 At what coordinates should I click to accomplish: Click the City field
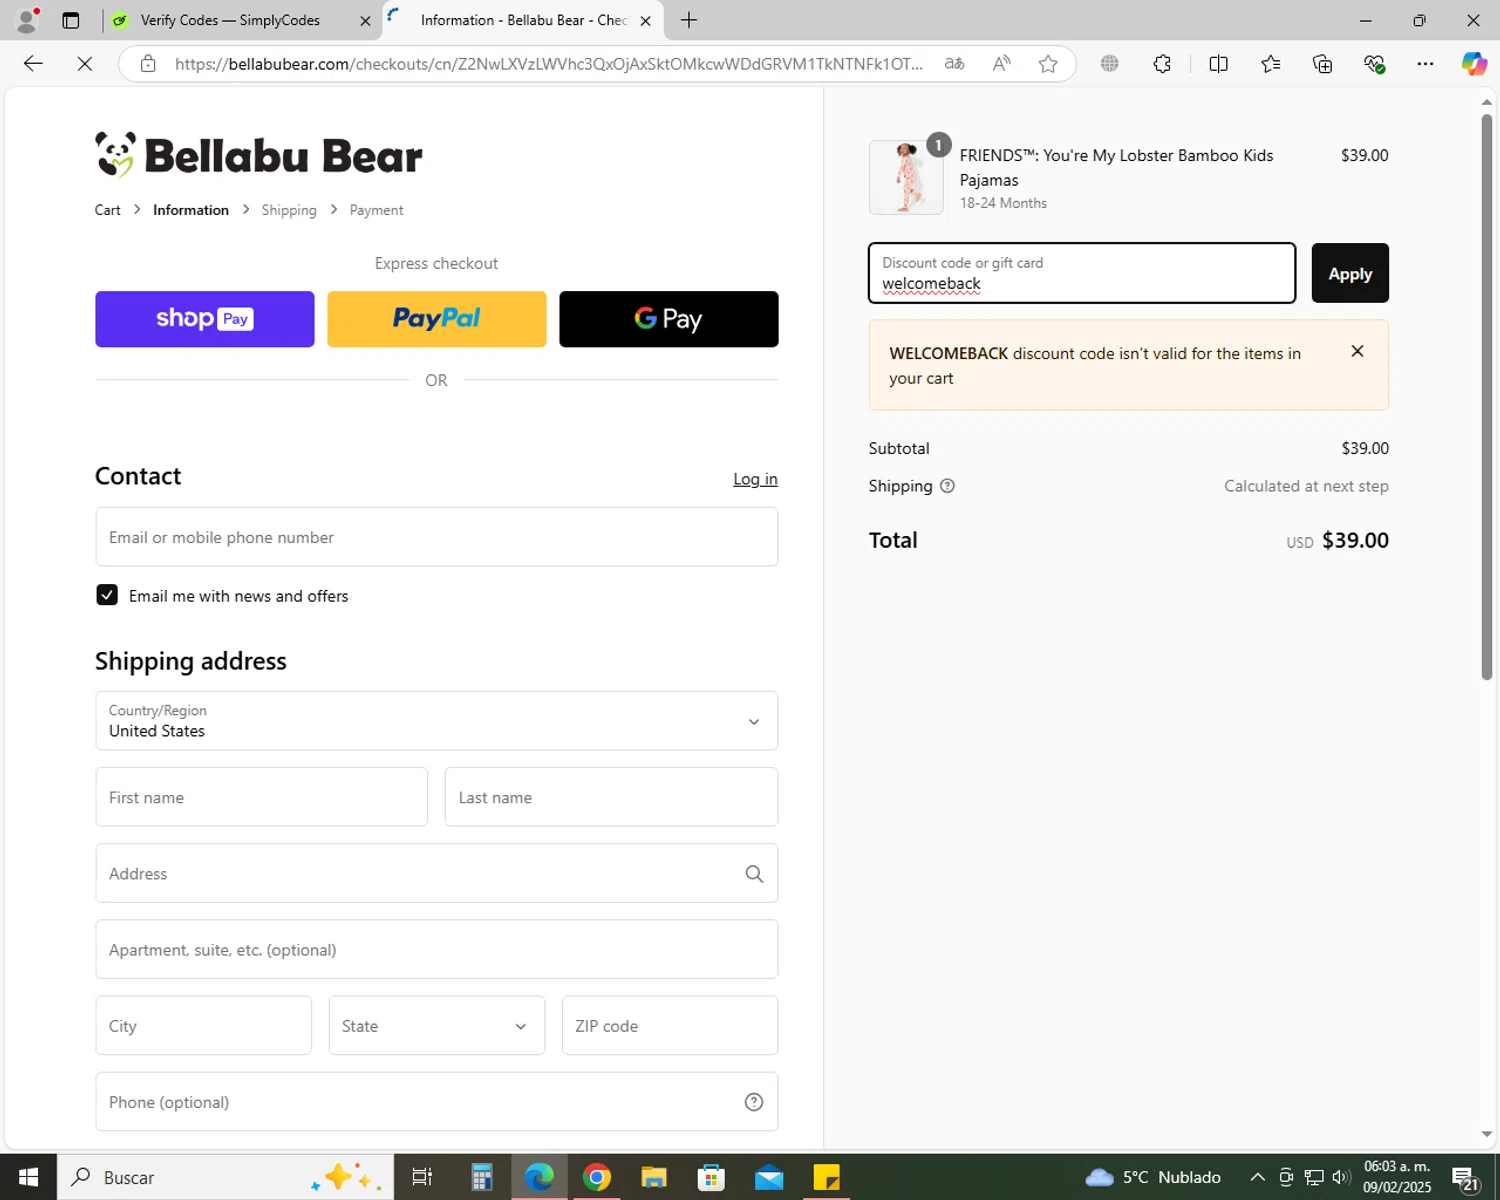[x=204, y=1025]
